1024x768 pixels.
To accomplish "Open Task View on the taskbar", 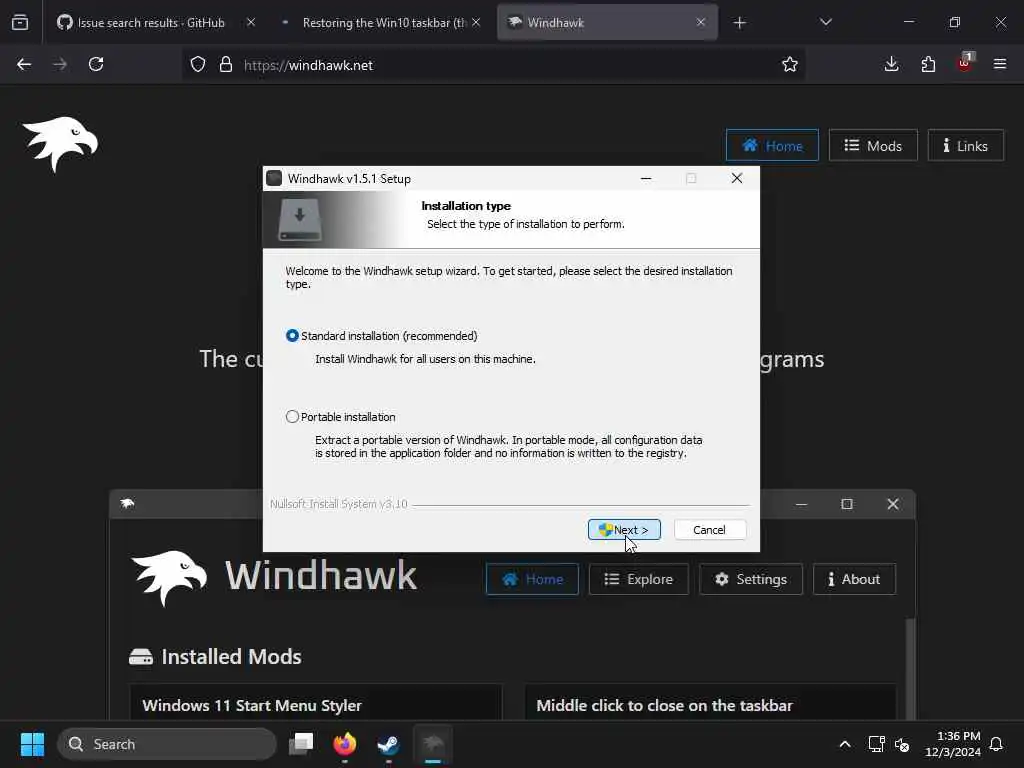I will coord(301,744).
